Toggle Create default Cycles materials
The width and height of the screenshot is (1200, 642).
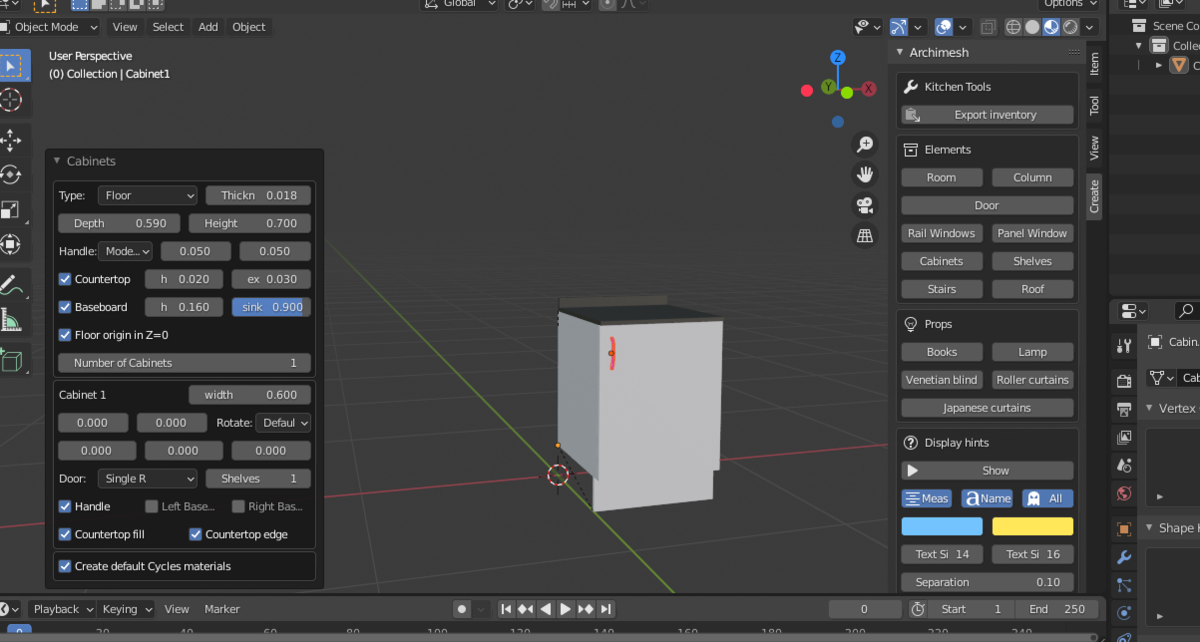pos(65,566)
